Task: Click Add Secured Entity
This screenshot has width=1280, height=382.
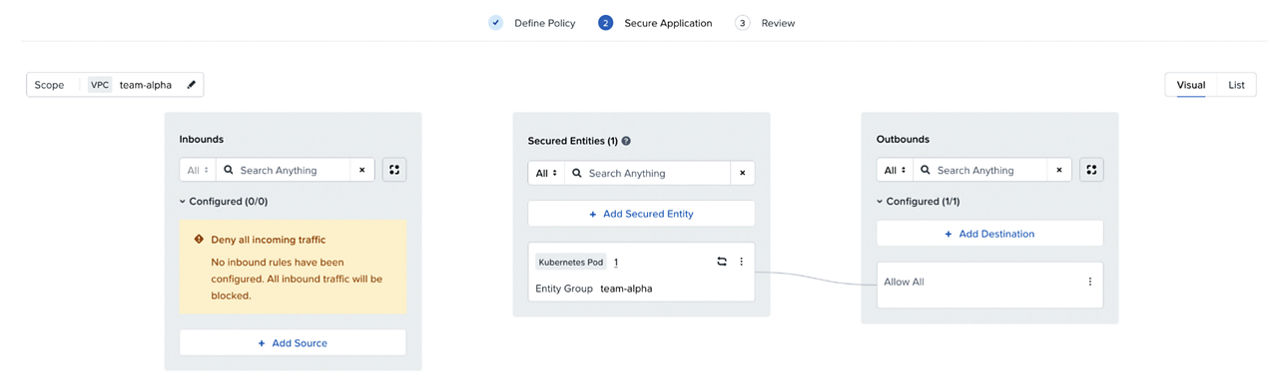Action: pyautogui.click(x=641, y=214)
